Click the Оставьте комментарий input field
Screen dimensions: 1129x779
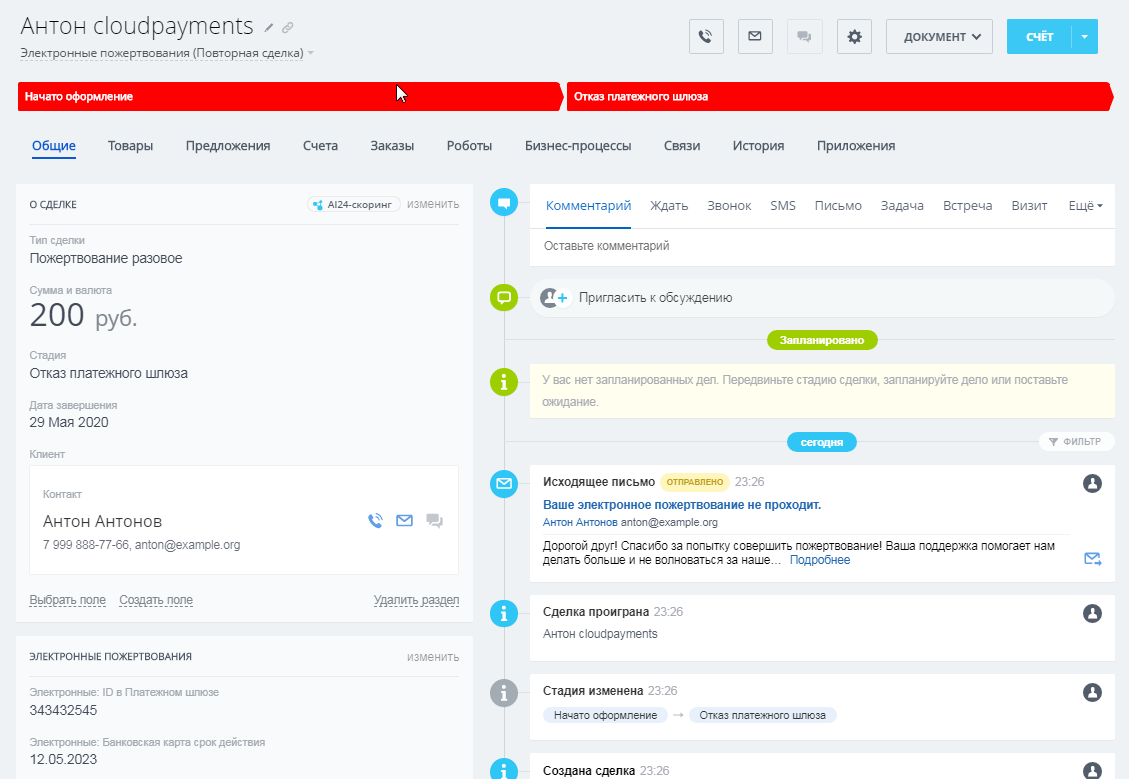(x=820, y=246)
